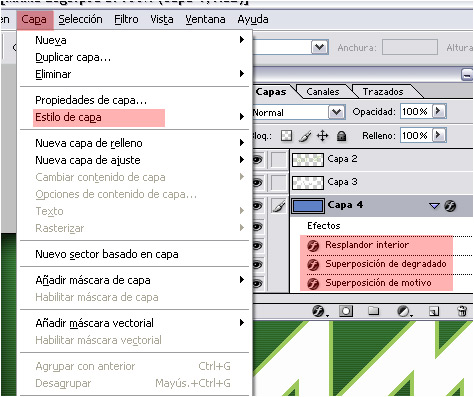Choose Nuevo sector basado en capa
Viewport: 474px width, 397px height.
[x=135, y=254]
